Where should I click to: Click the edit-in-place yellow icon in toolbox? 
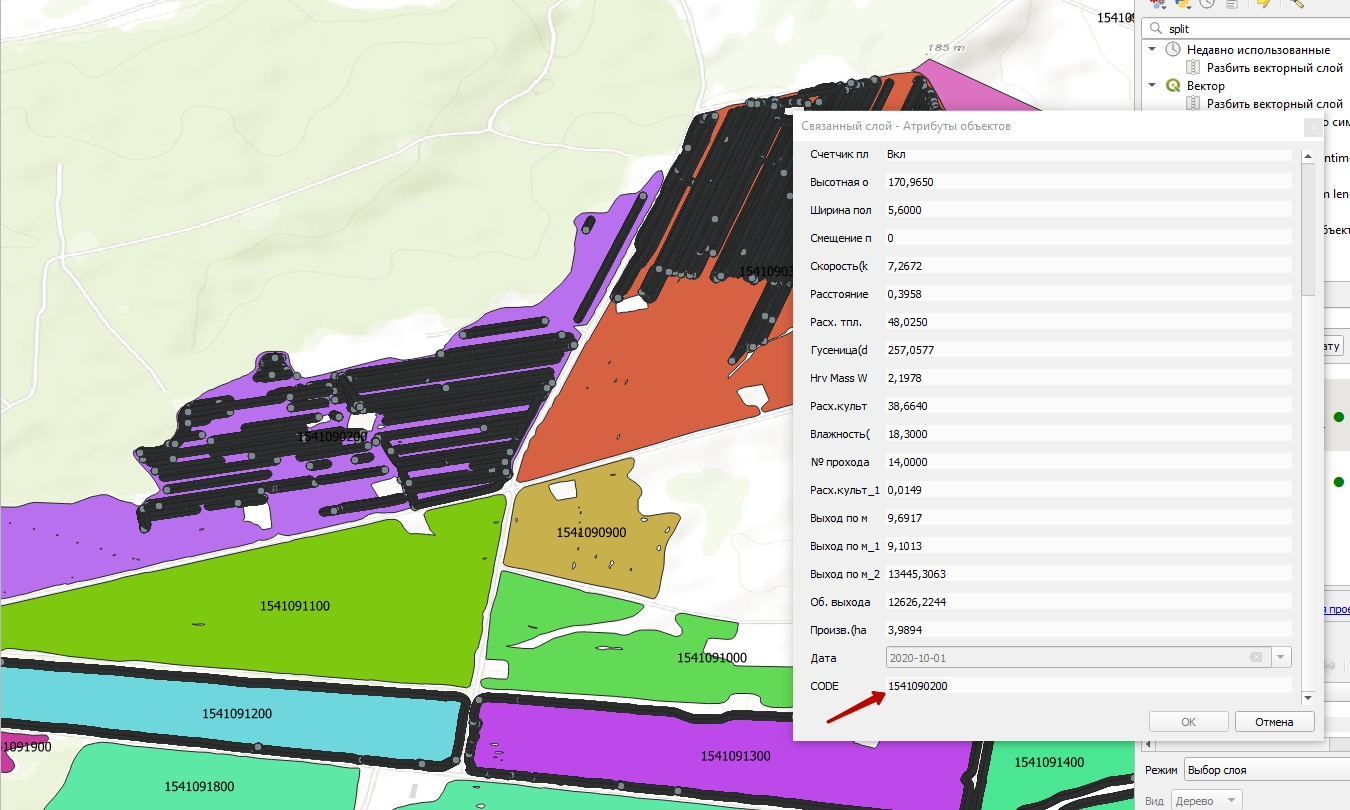[1264, 4]
